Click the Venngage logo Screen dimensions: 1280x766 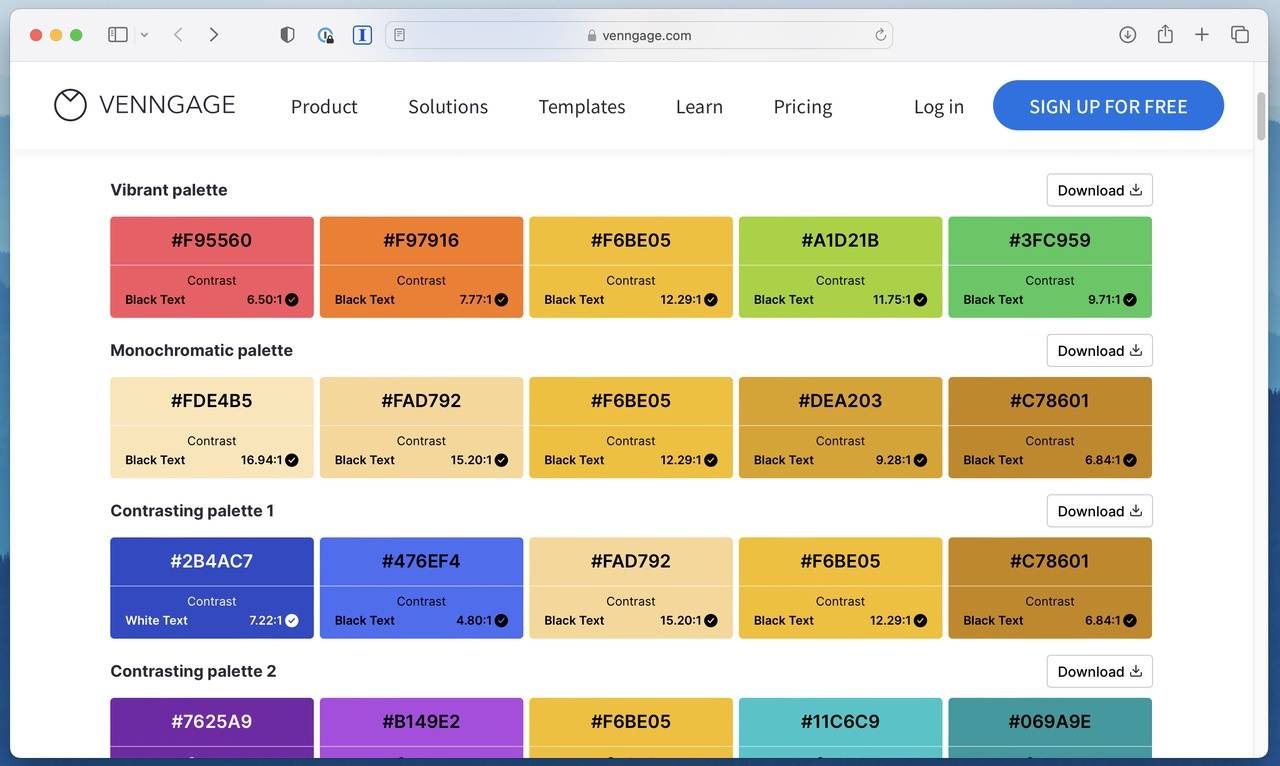click(145, 105)
